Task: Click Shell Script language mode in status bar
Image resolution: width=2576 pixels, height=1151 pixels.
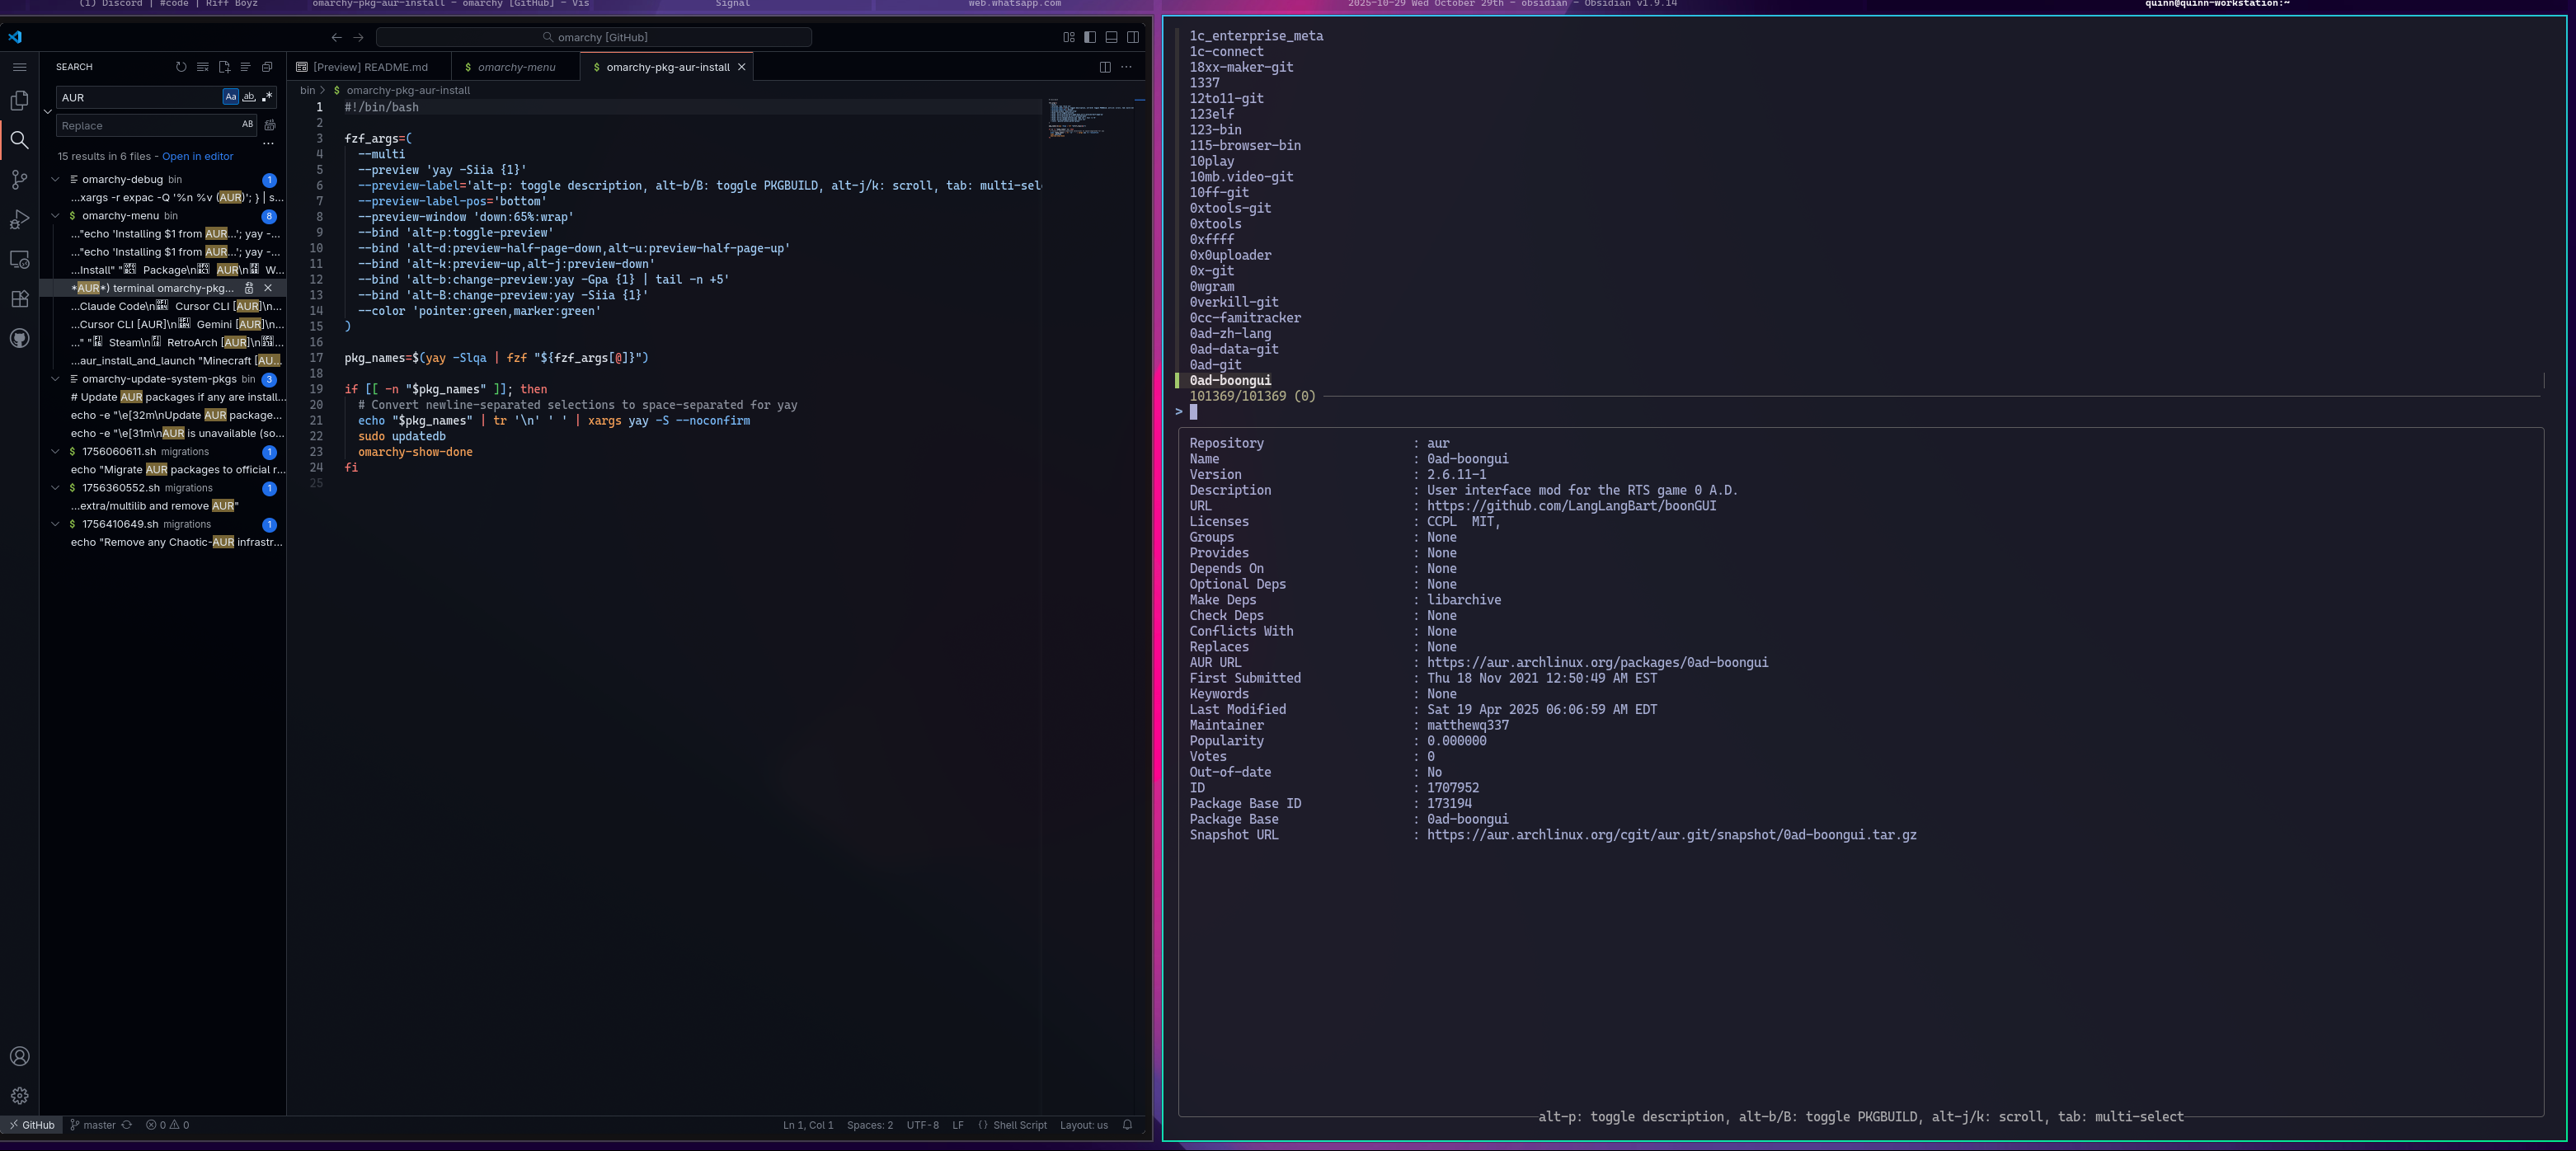Action: (x=1019, y=1125)
